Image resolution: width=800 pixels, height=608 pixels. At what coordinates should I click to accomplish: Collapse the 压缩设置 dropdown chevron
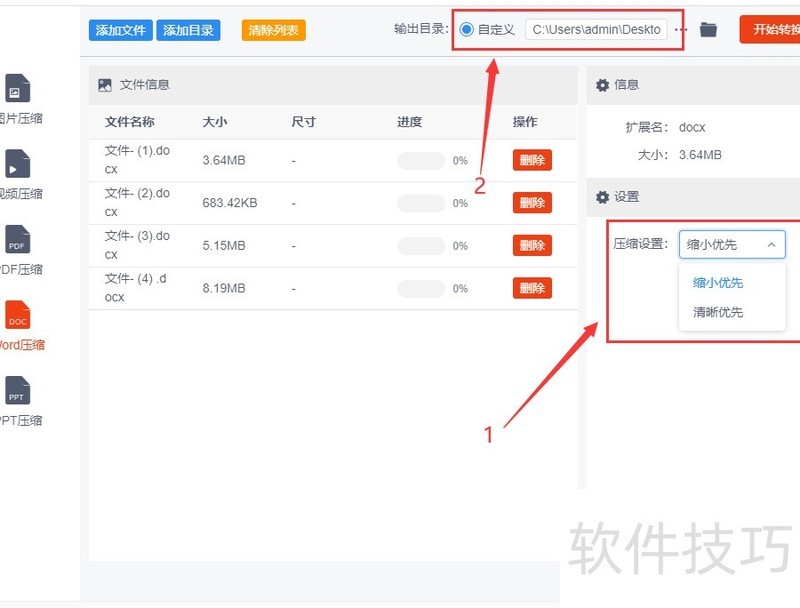(771, 244)
